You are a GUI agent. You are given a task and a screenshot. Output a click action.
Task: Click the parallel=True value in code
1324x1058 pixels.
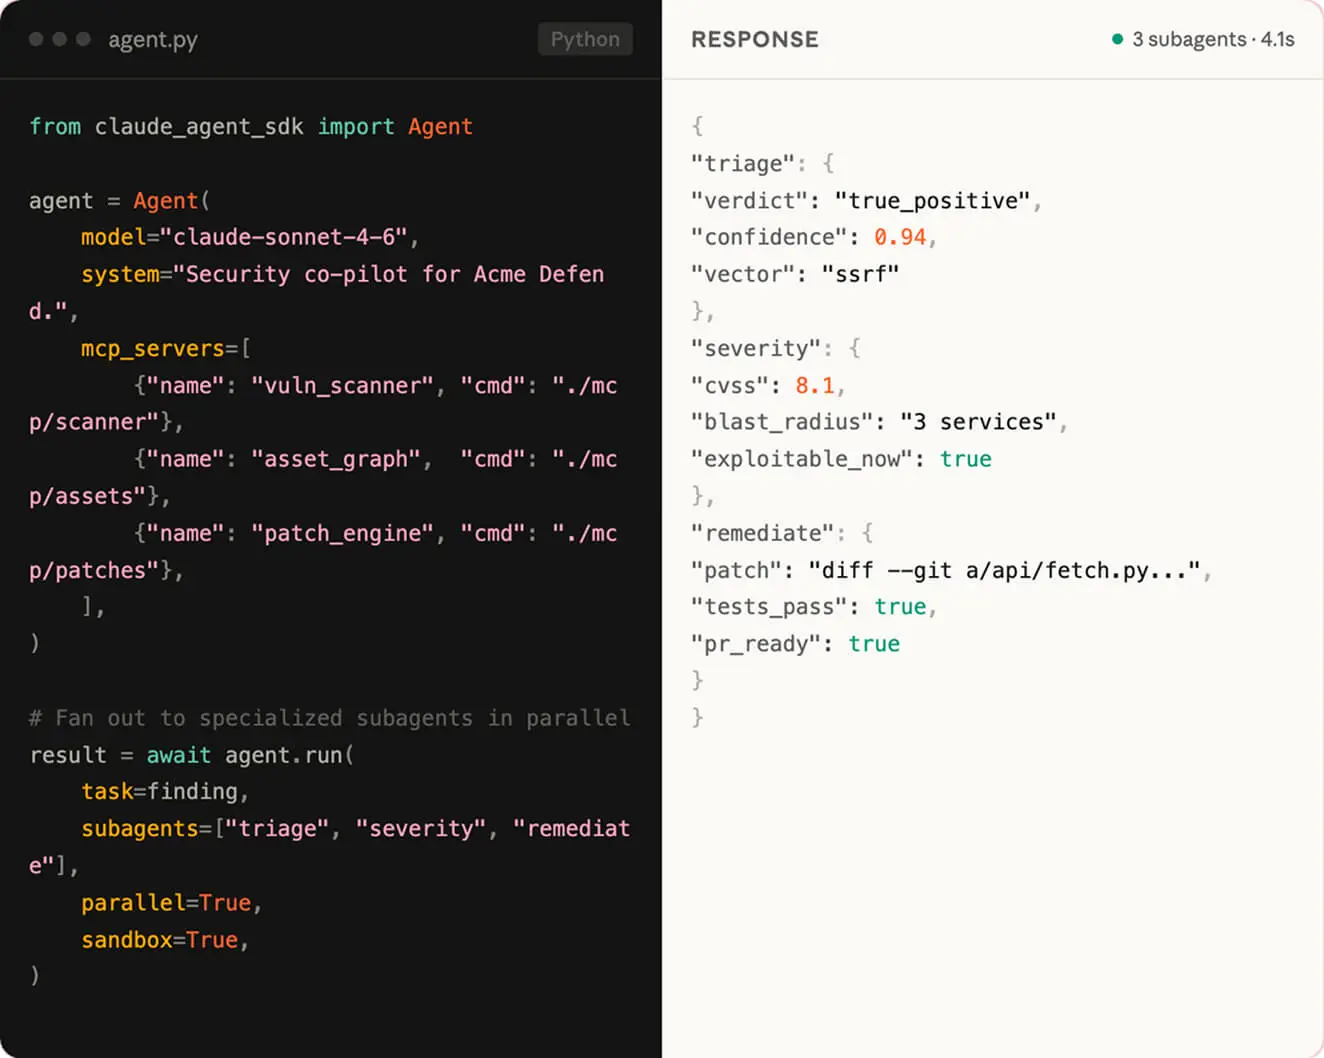(225, 903)
